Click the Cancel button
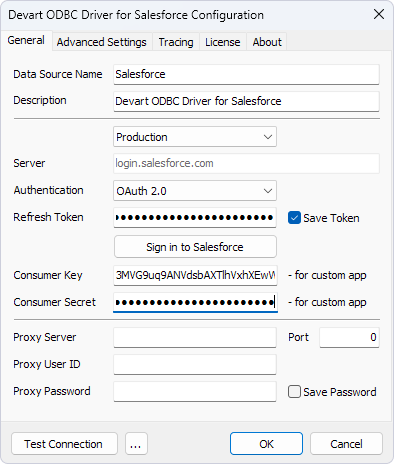 (346, 444)
